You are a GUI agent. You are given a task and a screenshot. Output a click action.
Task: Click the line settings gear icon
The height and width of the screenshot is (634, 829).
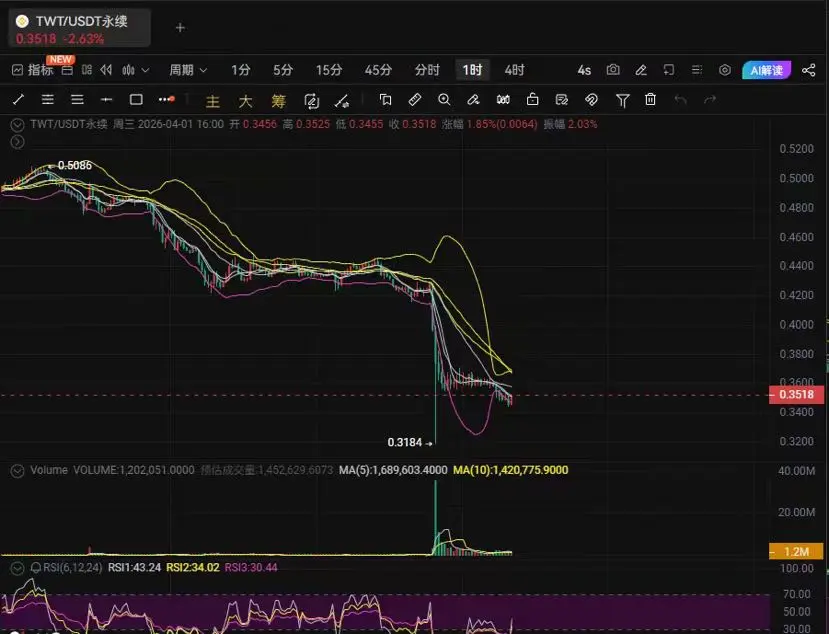(x=342, y=100)
